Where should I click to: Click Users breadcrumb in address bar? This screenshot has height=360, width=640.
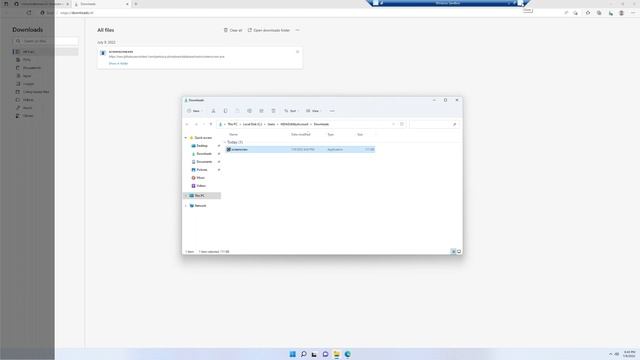coord(271,124)
